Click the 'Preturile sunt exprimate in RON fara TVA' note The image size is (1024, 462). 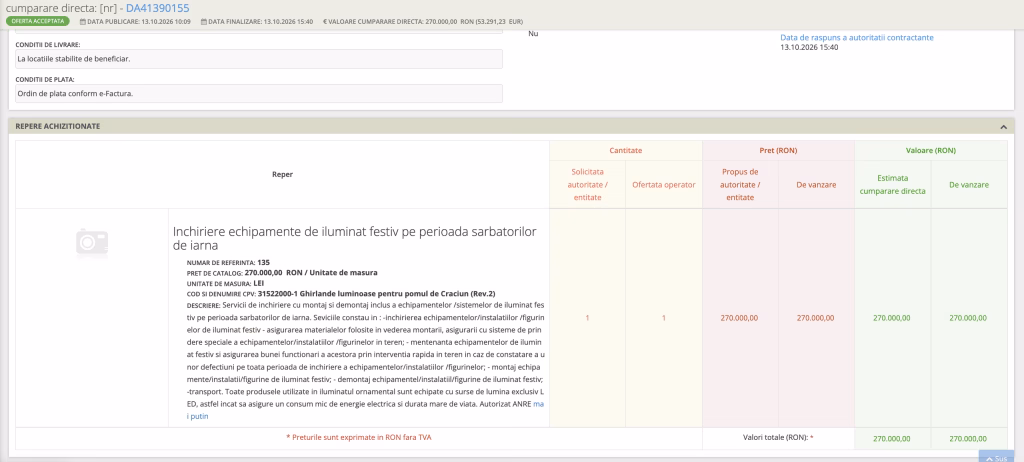point(359,437)
